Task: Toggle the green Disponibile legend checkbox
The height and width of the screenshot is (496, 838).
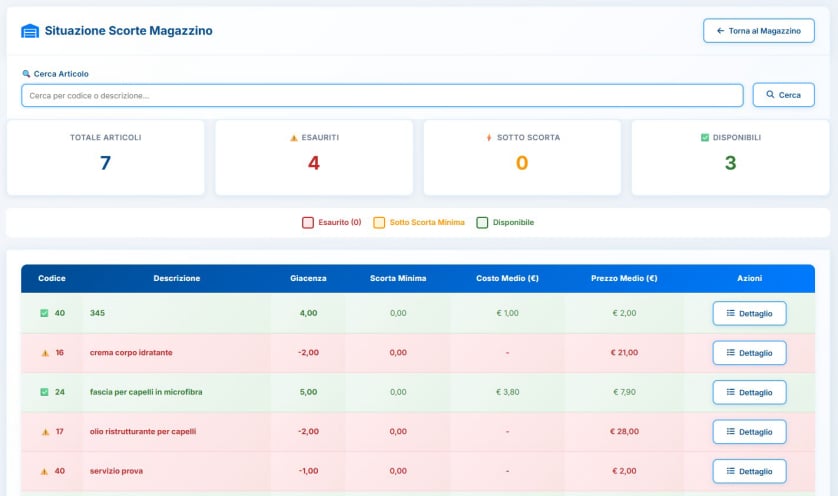Action: (x=482, y=223)
